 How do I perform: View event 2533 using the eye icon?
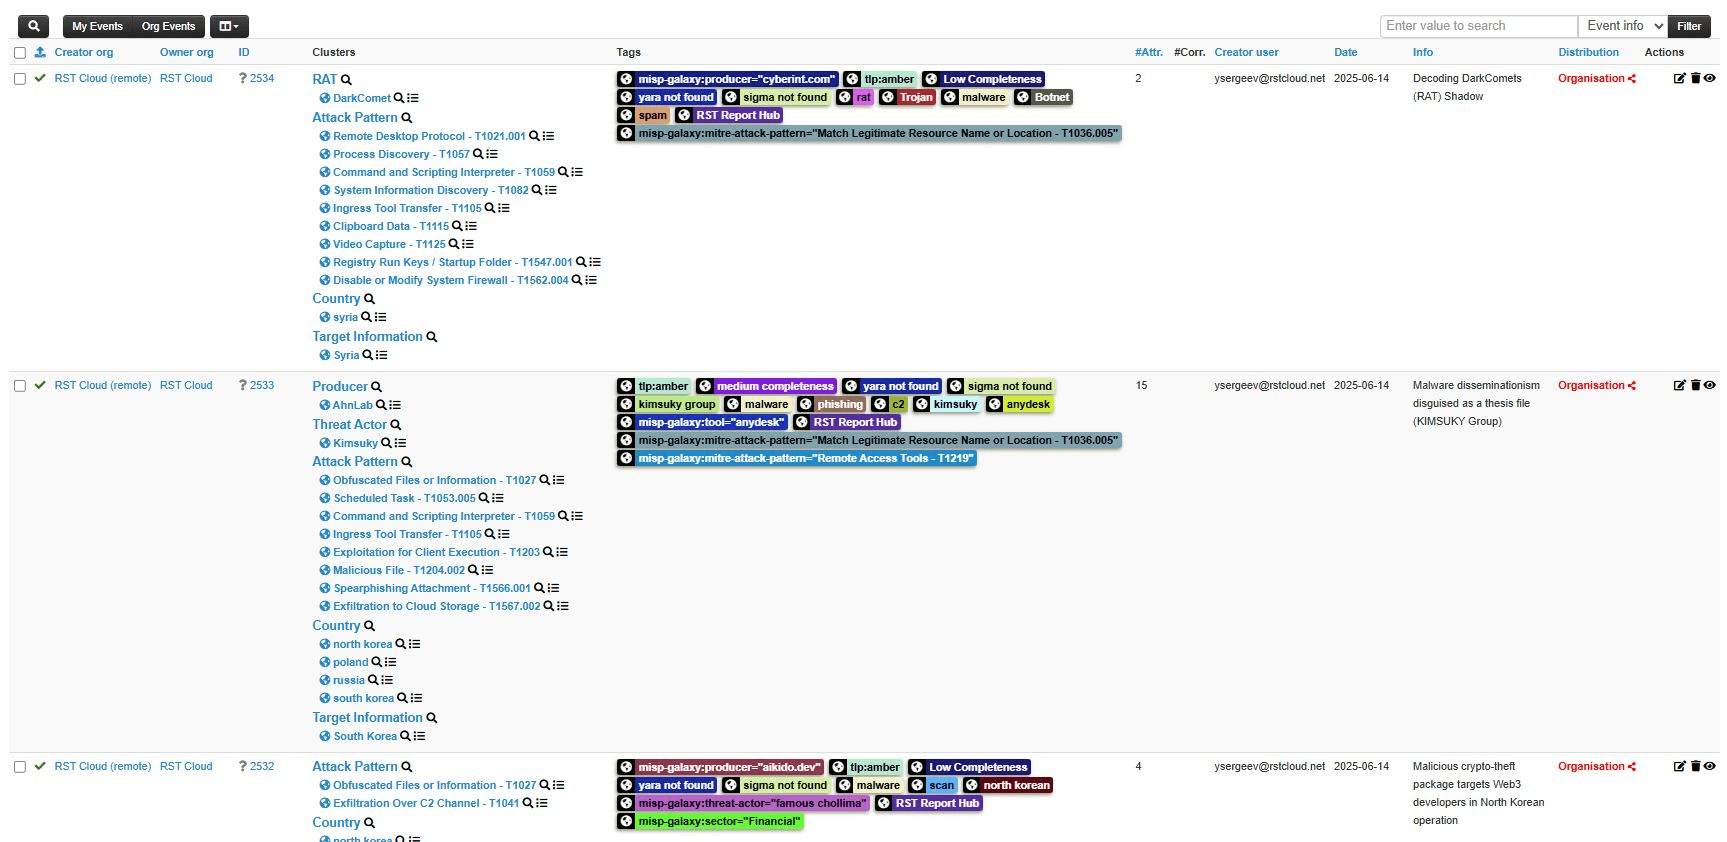coord(1710,385)
